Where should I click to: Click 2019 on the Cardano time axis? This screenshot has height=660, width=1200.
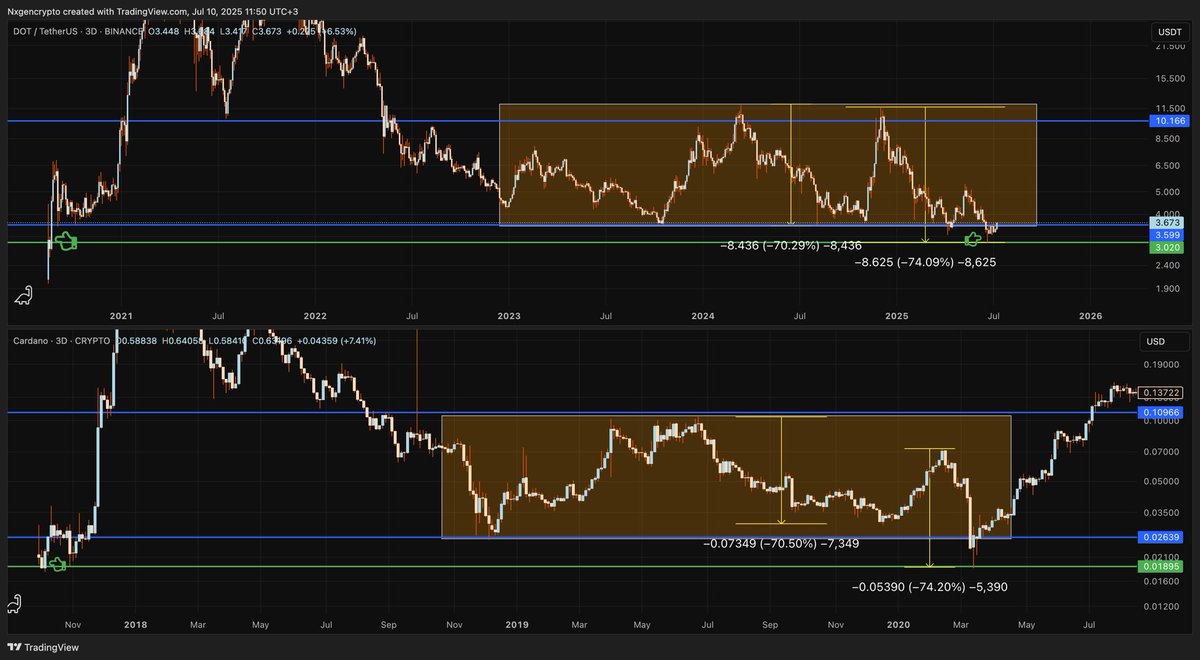click(x=517, y=625)
